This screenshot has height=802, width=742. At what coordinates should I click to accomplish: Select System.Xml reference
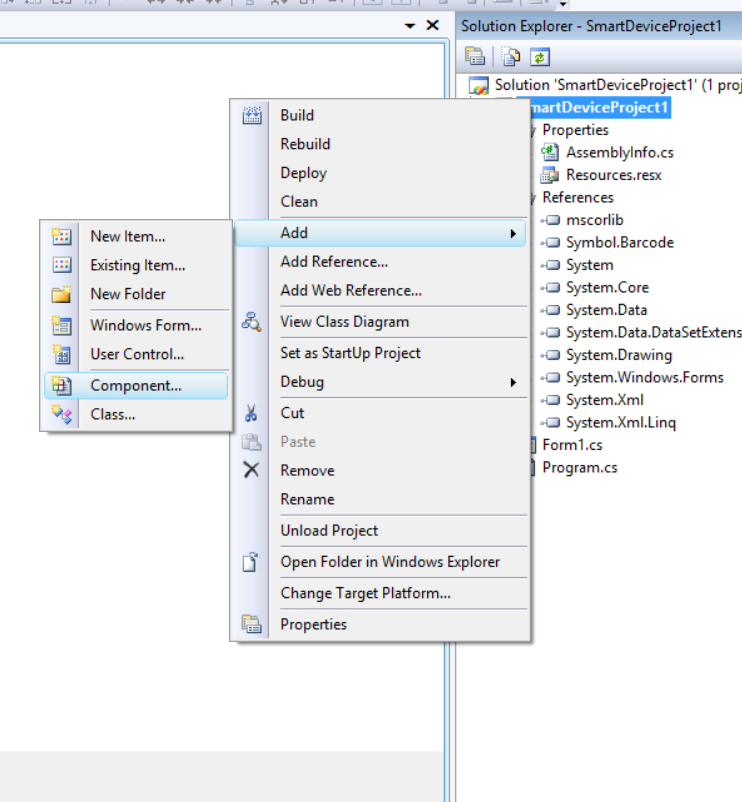coord(604,400)
